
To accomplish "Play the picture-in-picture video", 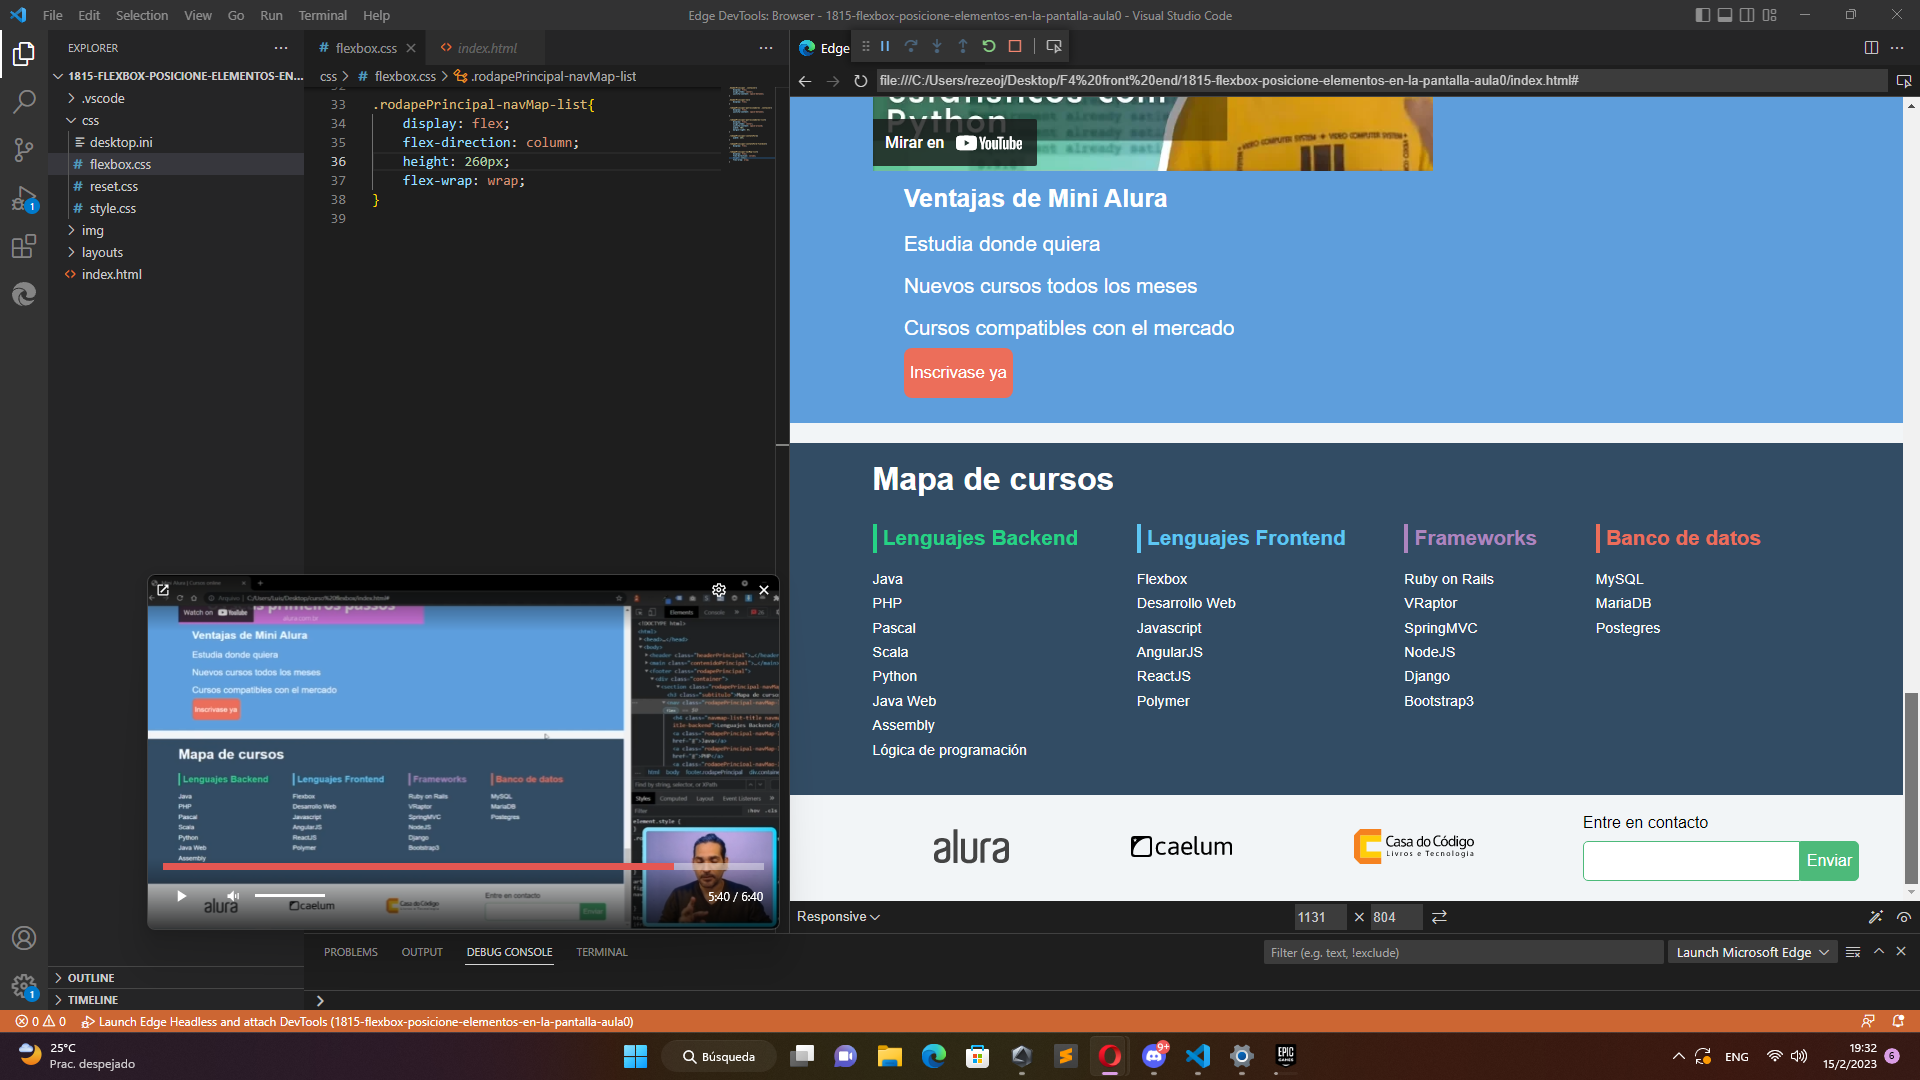I will [181, 896].
